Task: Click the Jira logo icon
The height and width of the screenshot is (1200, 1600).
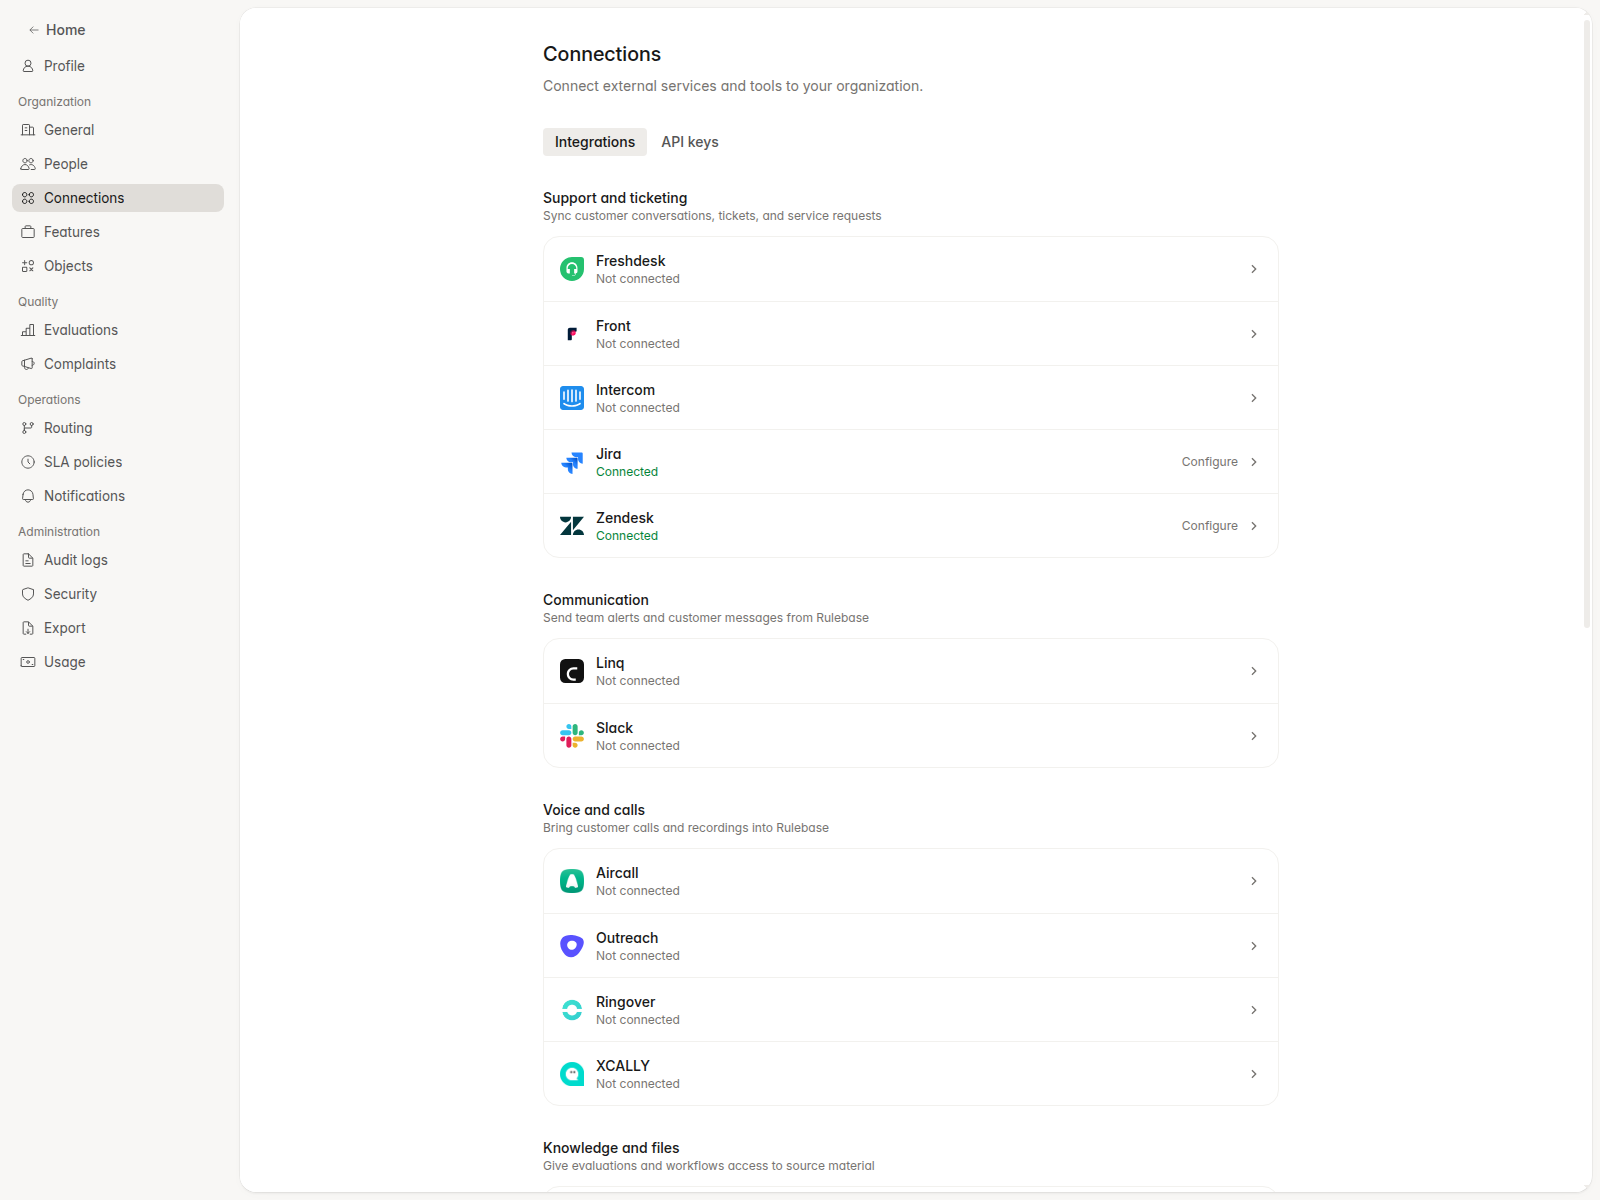Action: pos(572,462)
